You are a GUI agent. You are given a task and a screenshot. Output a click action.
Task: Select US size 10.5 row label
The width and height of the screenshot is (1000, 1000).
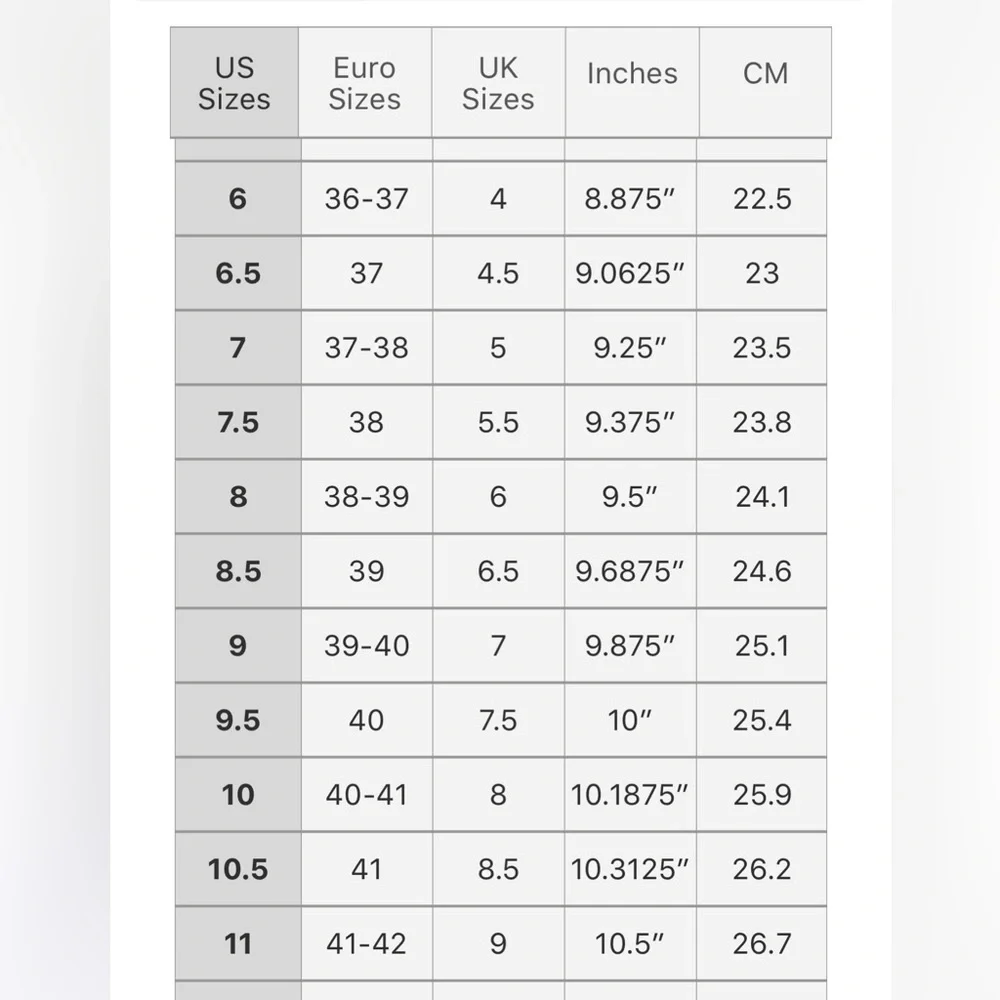237,869
